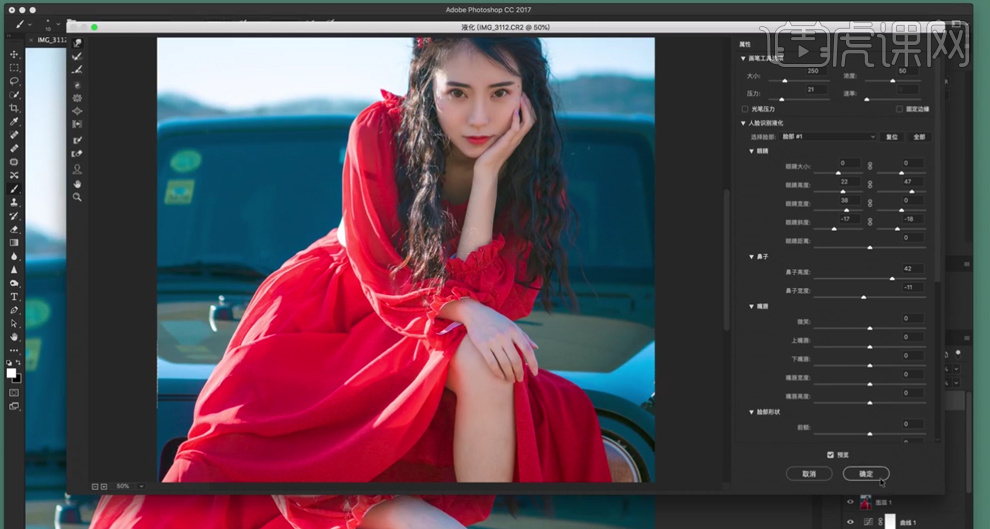This screenshot has height=529, width=990.
Task: Select the Freeze Mask tool
Action: 77,140
